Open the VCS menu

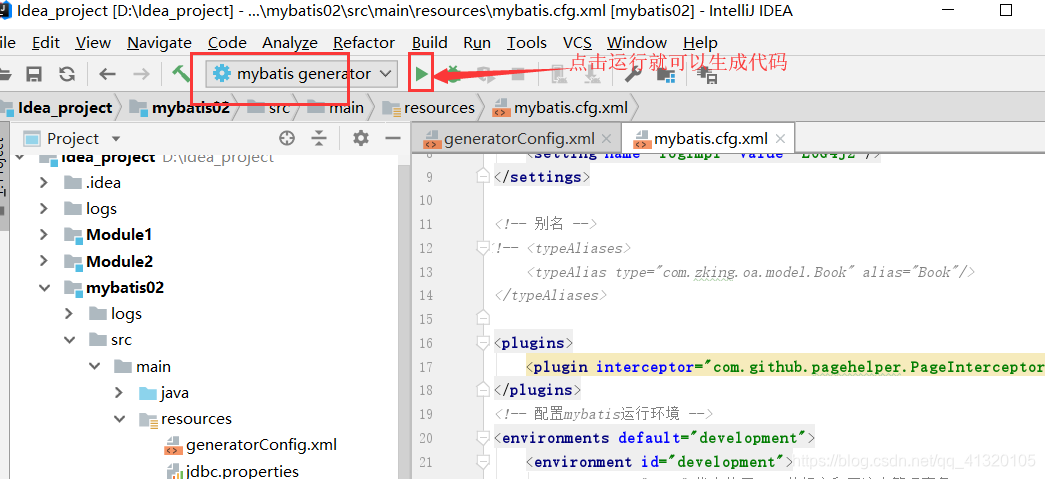(577, 43)
